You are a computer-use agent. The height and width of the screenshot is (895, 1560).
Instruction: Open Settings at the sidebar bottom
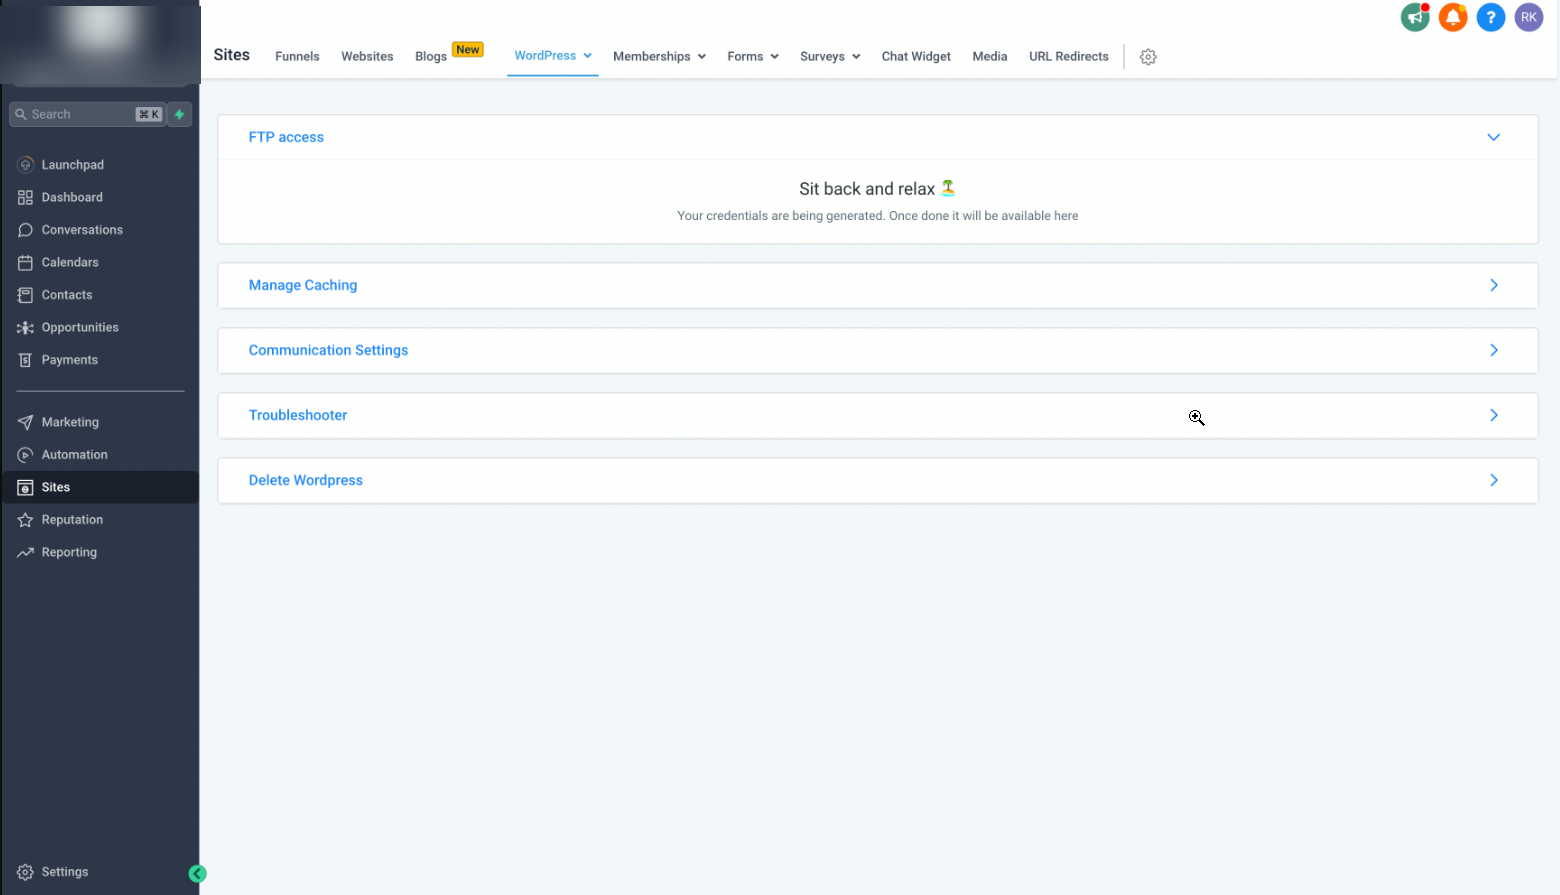(64, 872)
